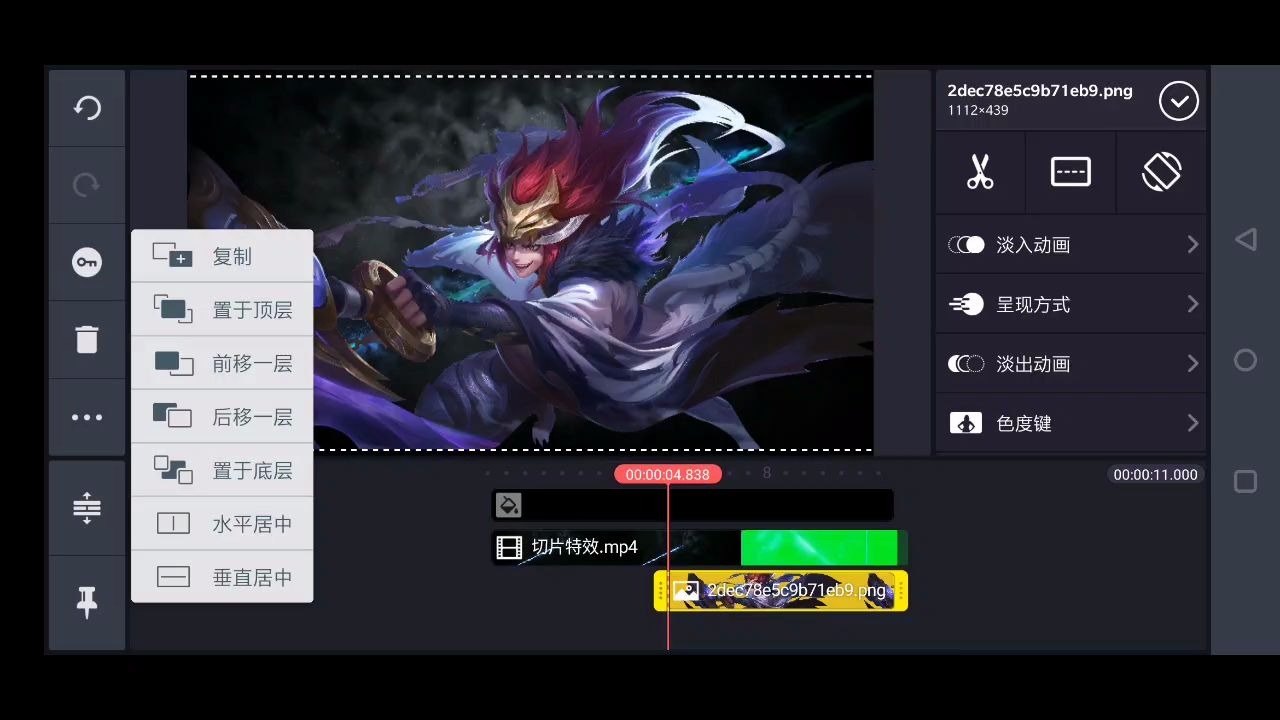Select 复制 duplicate menu item

(x=222, y=257)
